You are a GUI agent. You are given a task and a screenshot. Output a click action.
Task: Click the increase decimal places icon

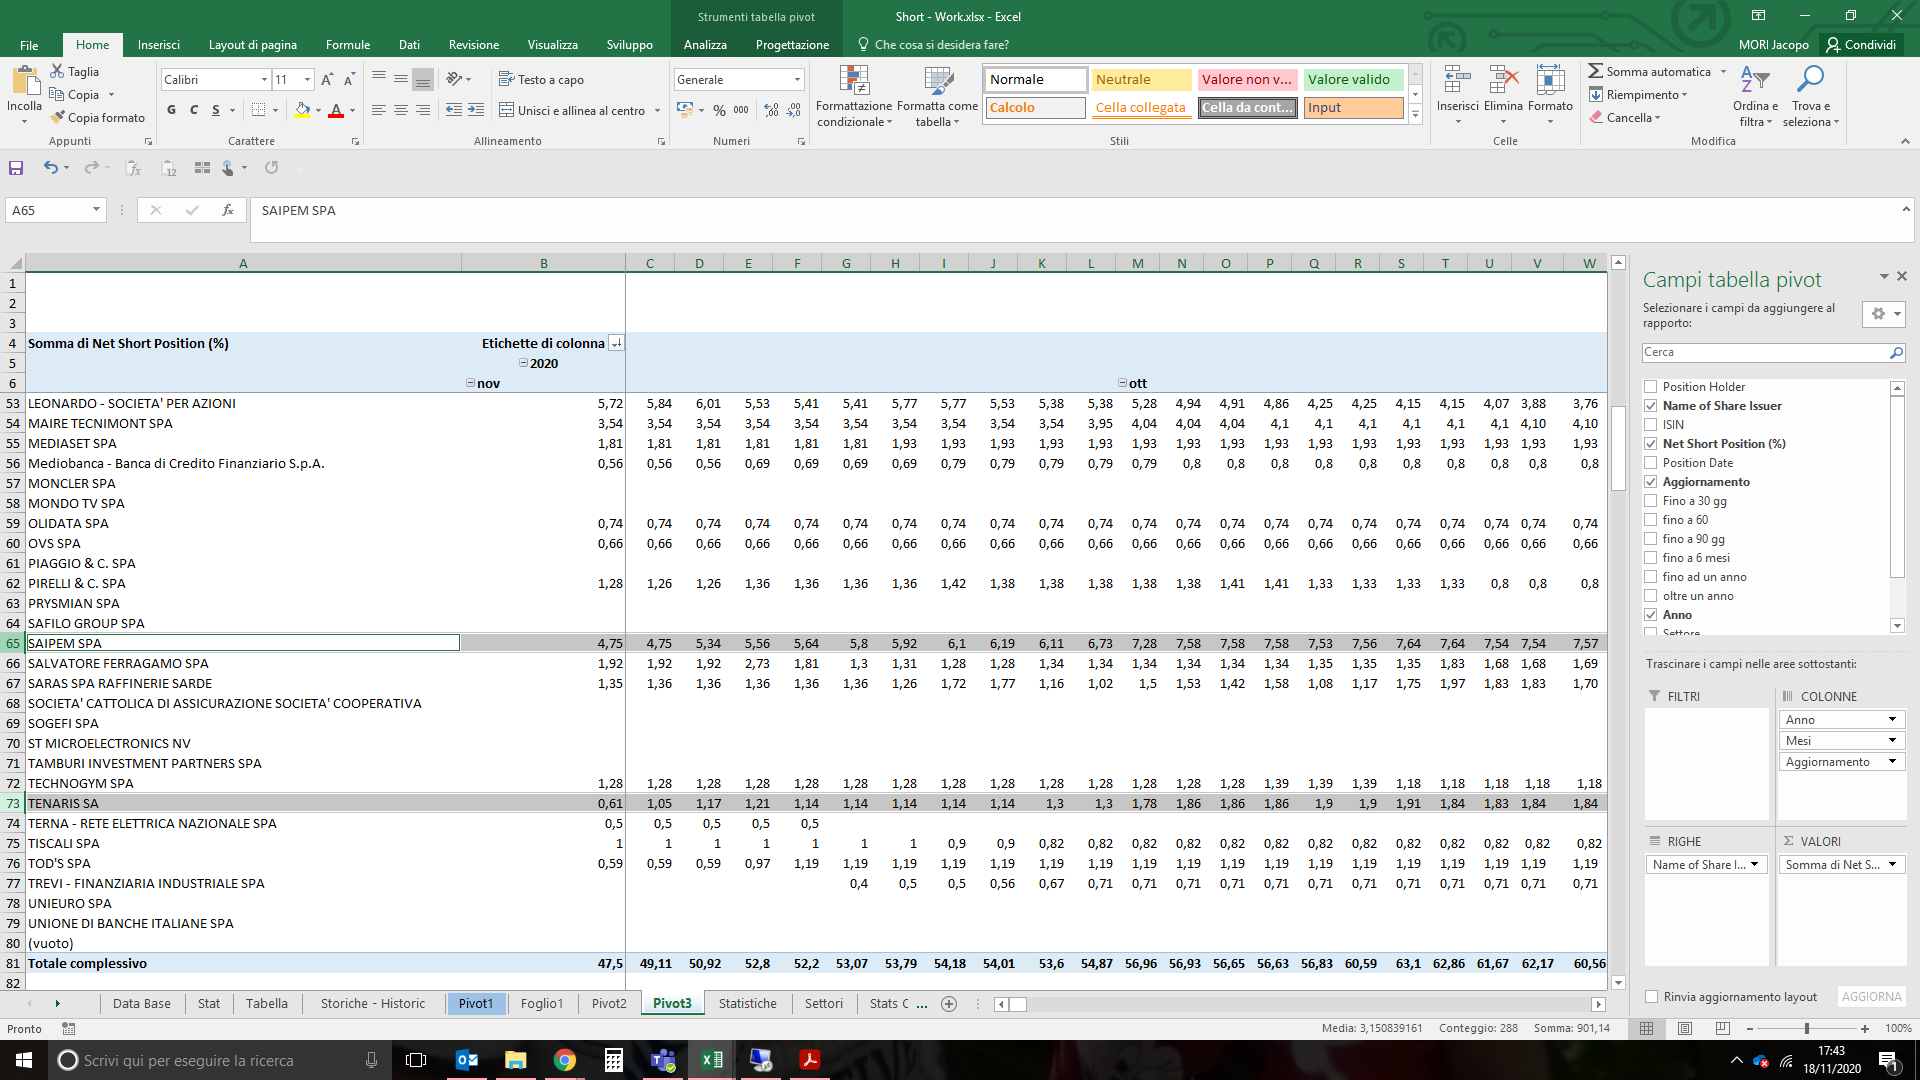pyautogui.click(x=772, y=110)
